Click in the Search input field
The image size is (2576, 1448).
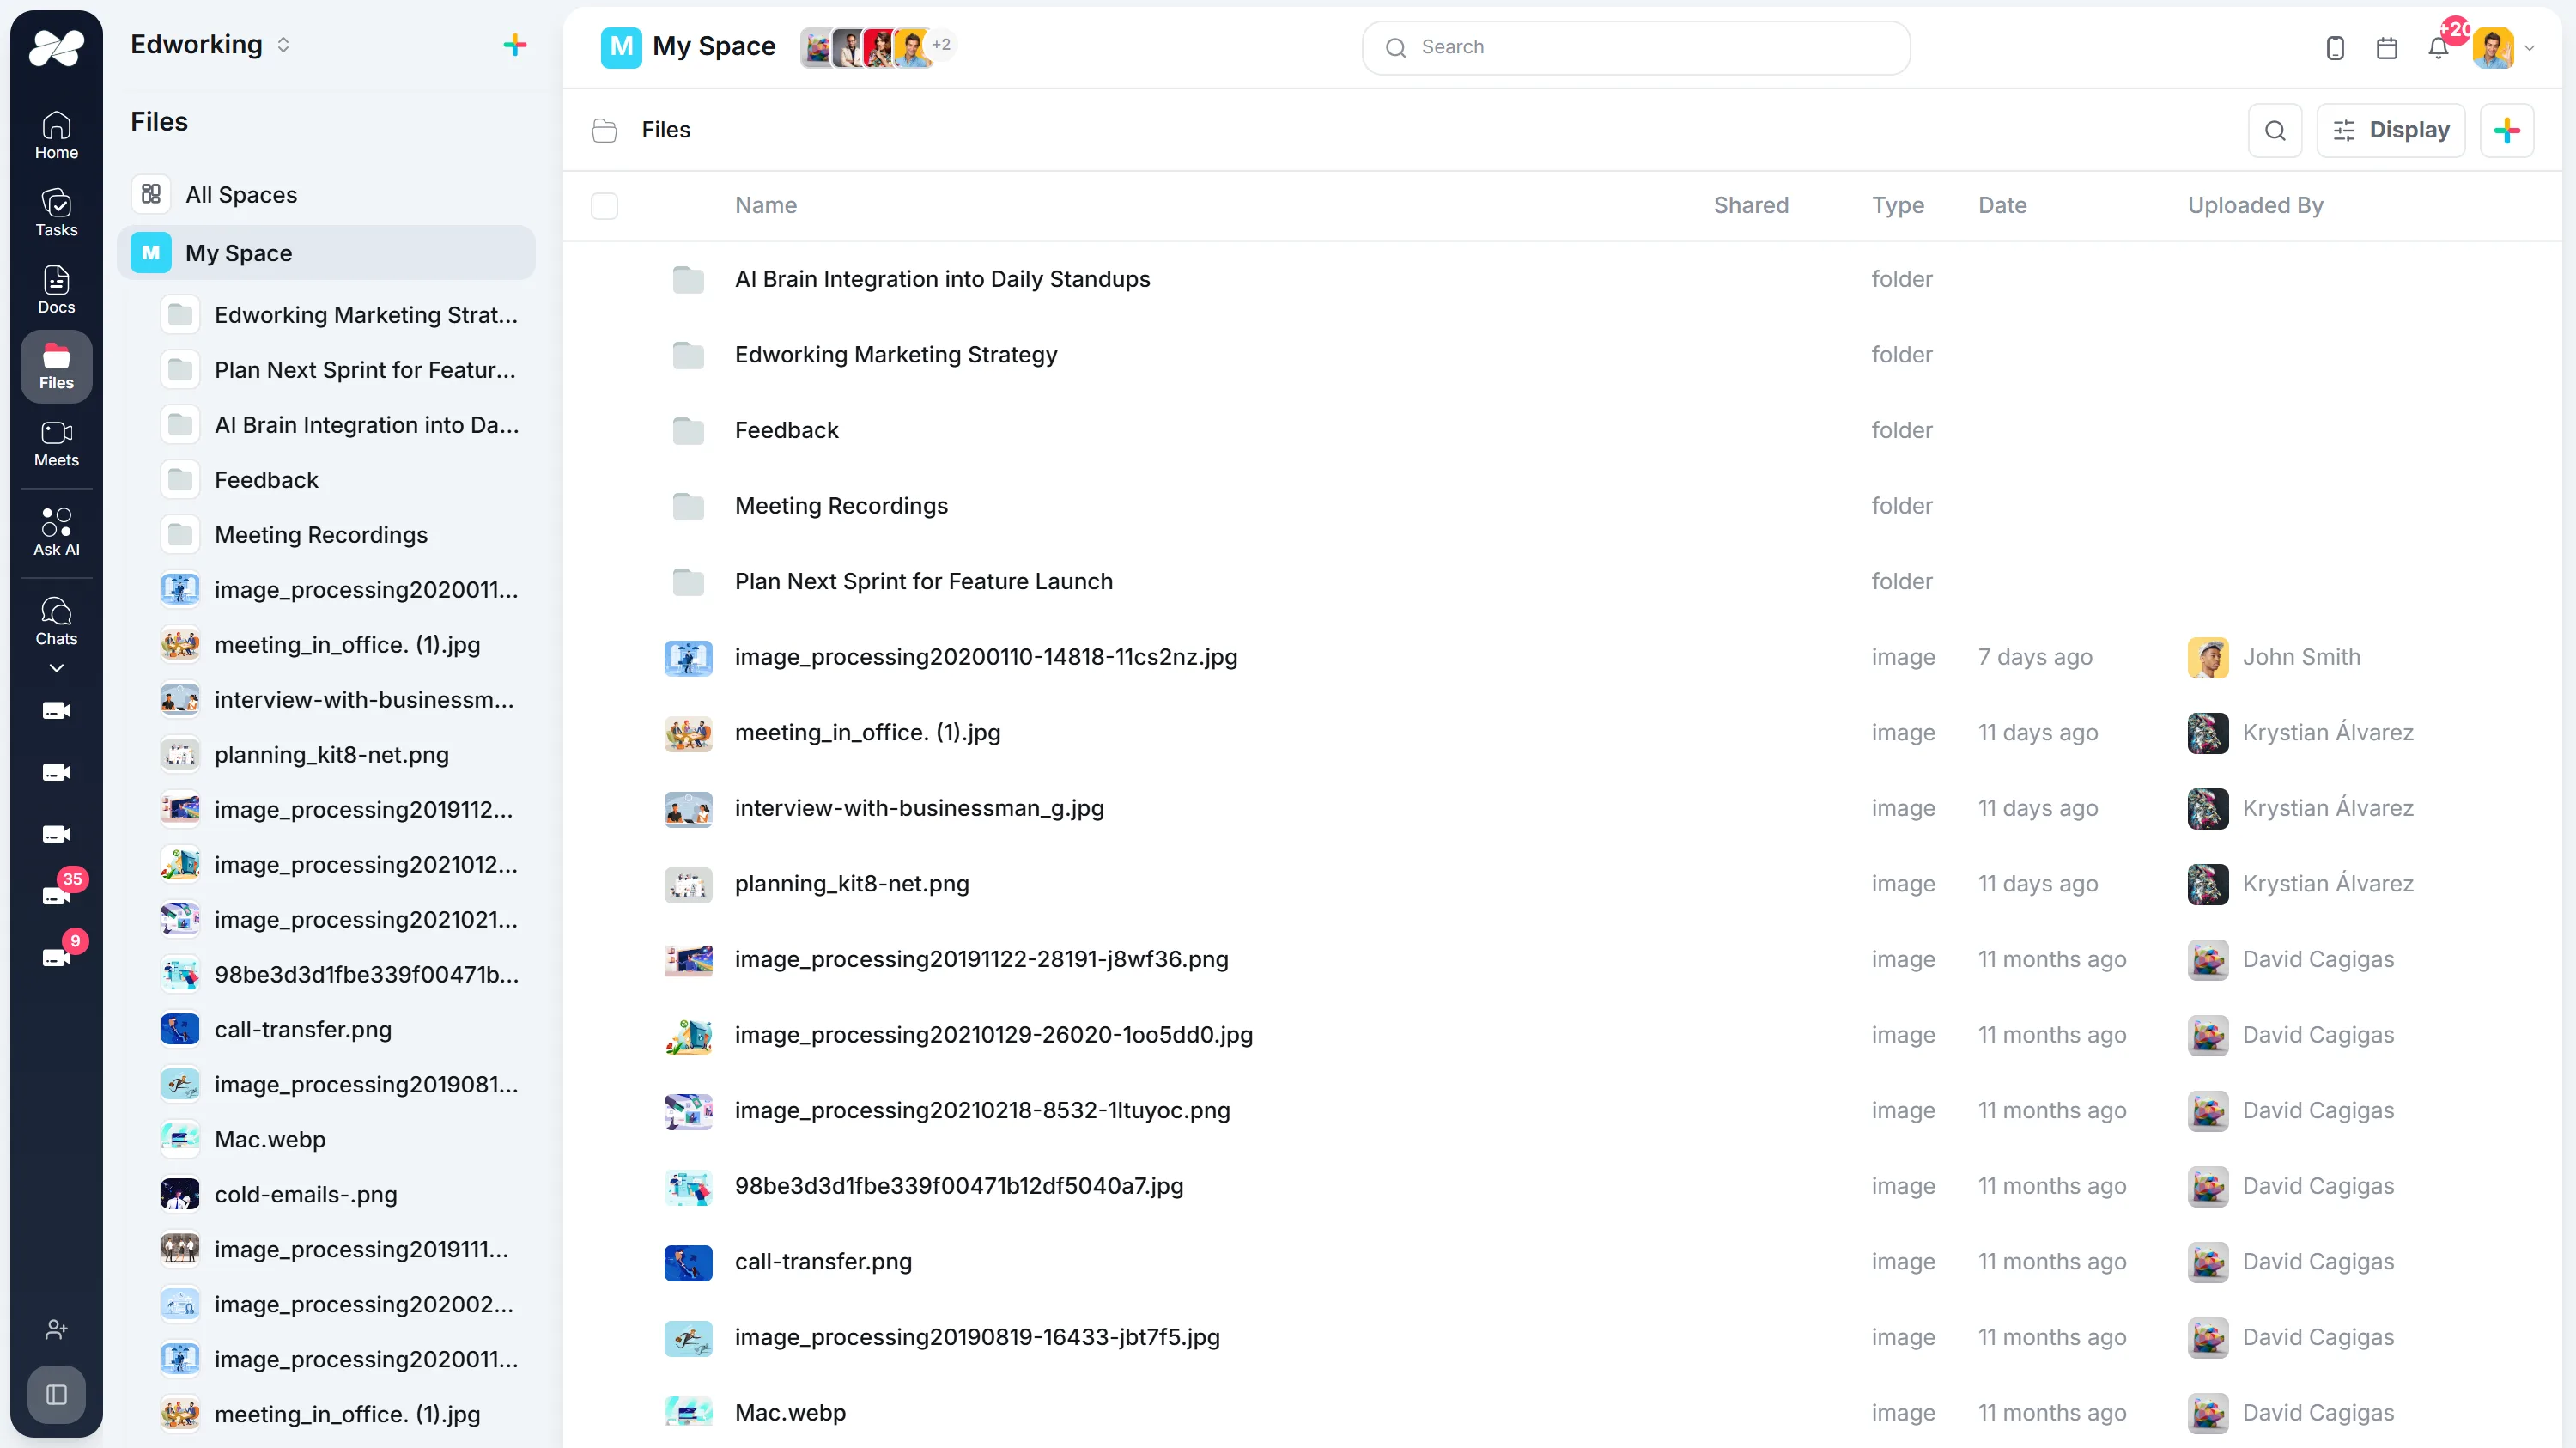(1636, 48)
